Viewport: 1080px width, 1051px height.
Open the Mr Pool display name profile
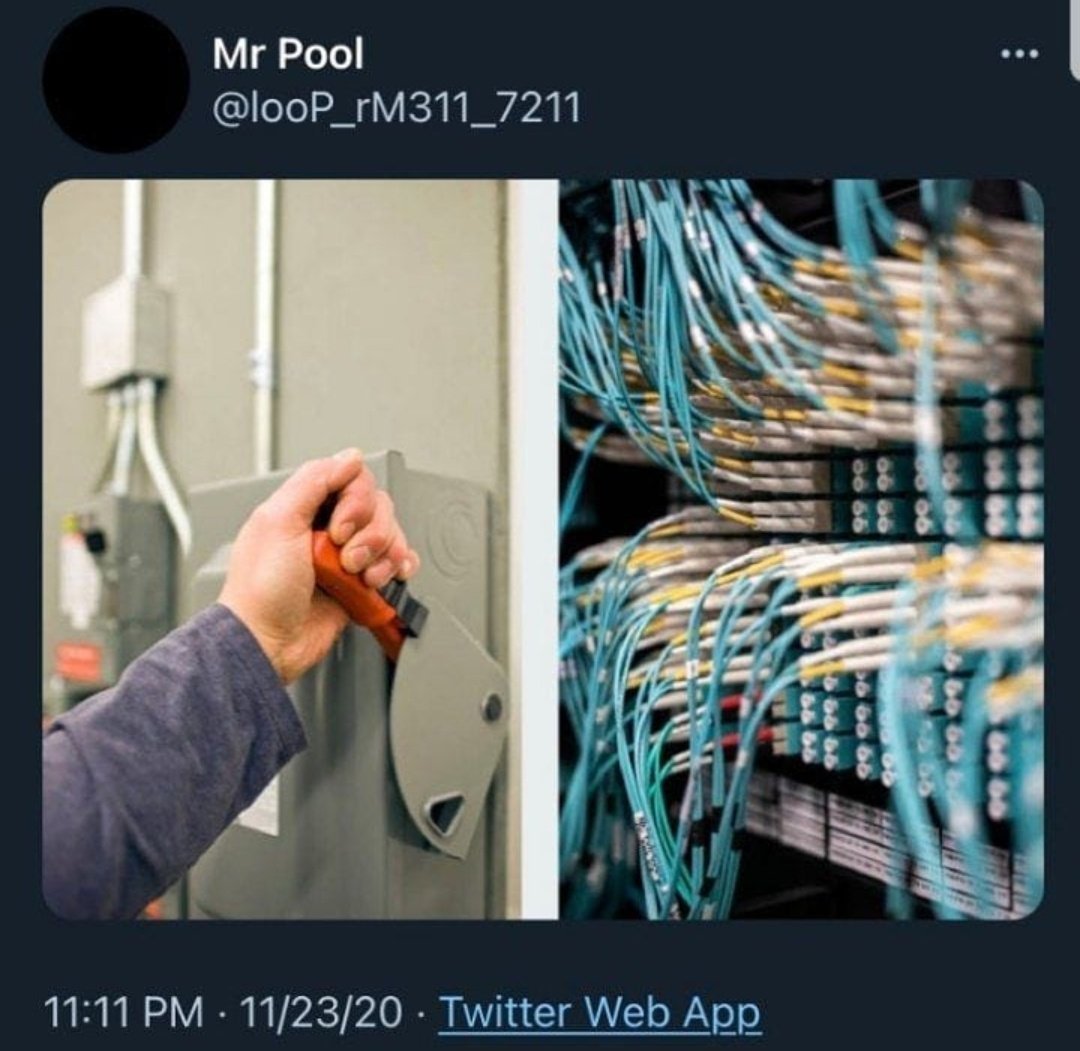point(288,53)
